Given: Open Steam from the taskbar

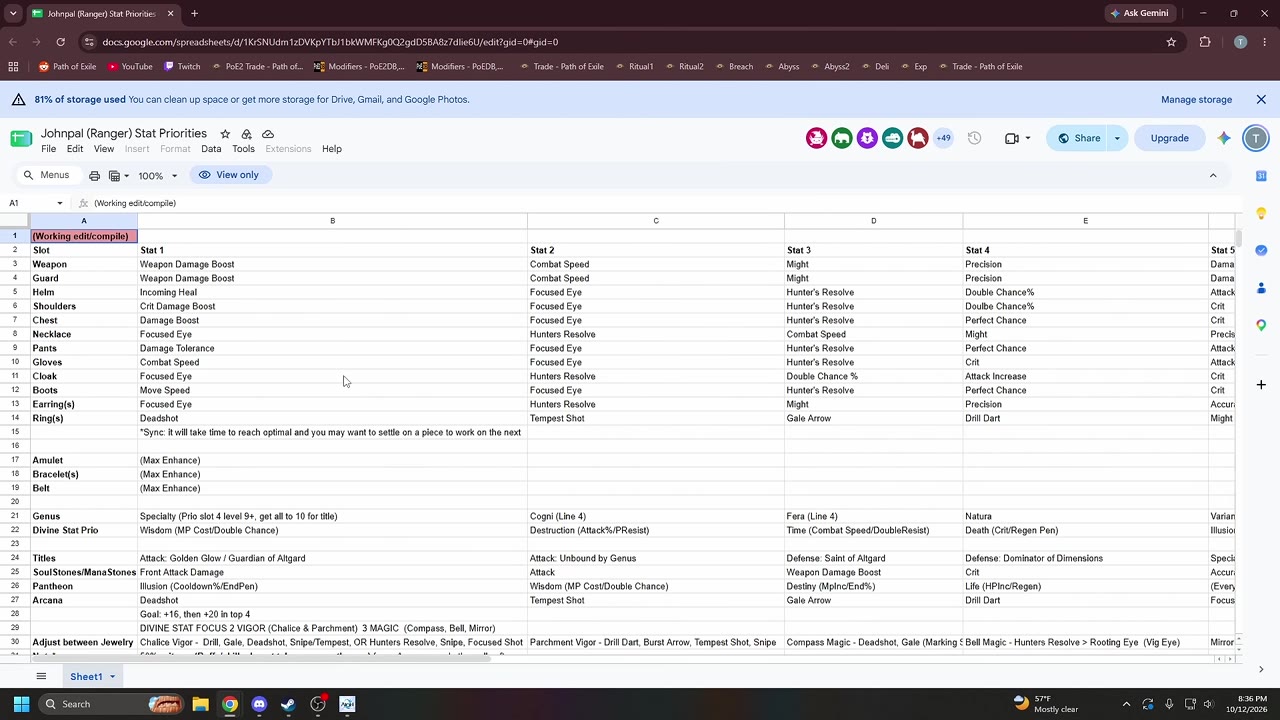Looking at the screenshot, I should (288, 704).
